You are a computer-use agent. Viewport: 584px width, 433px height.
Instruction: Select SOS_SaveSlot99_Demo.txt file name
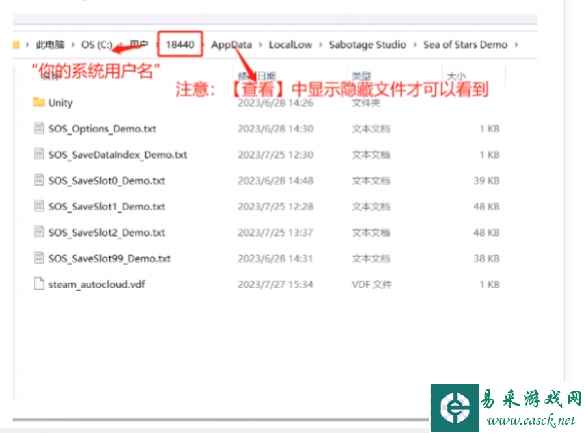(x=110, y=258)
